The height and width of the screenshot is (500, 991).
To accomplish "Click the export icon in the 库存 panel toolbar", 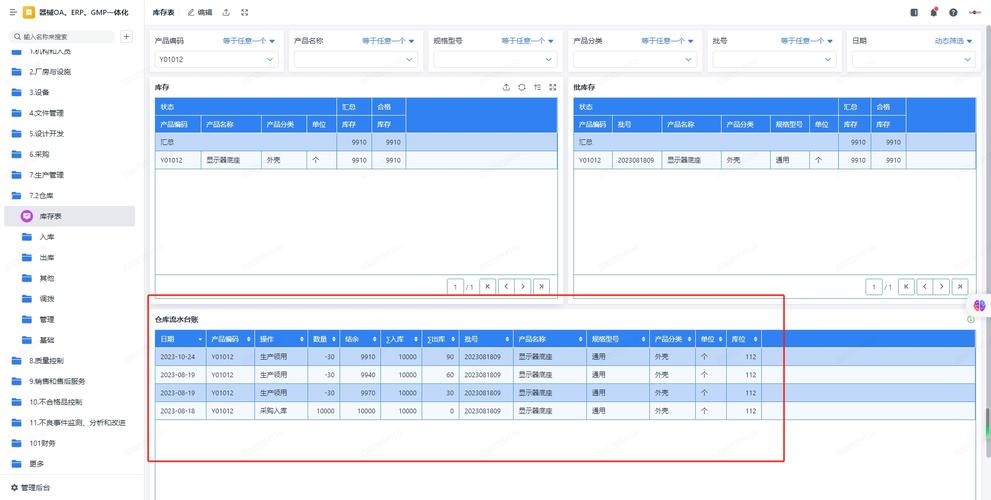I will [x=506, y=88].
